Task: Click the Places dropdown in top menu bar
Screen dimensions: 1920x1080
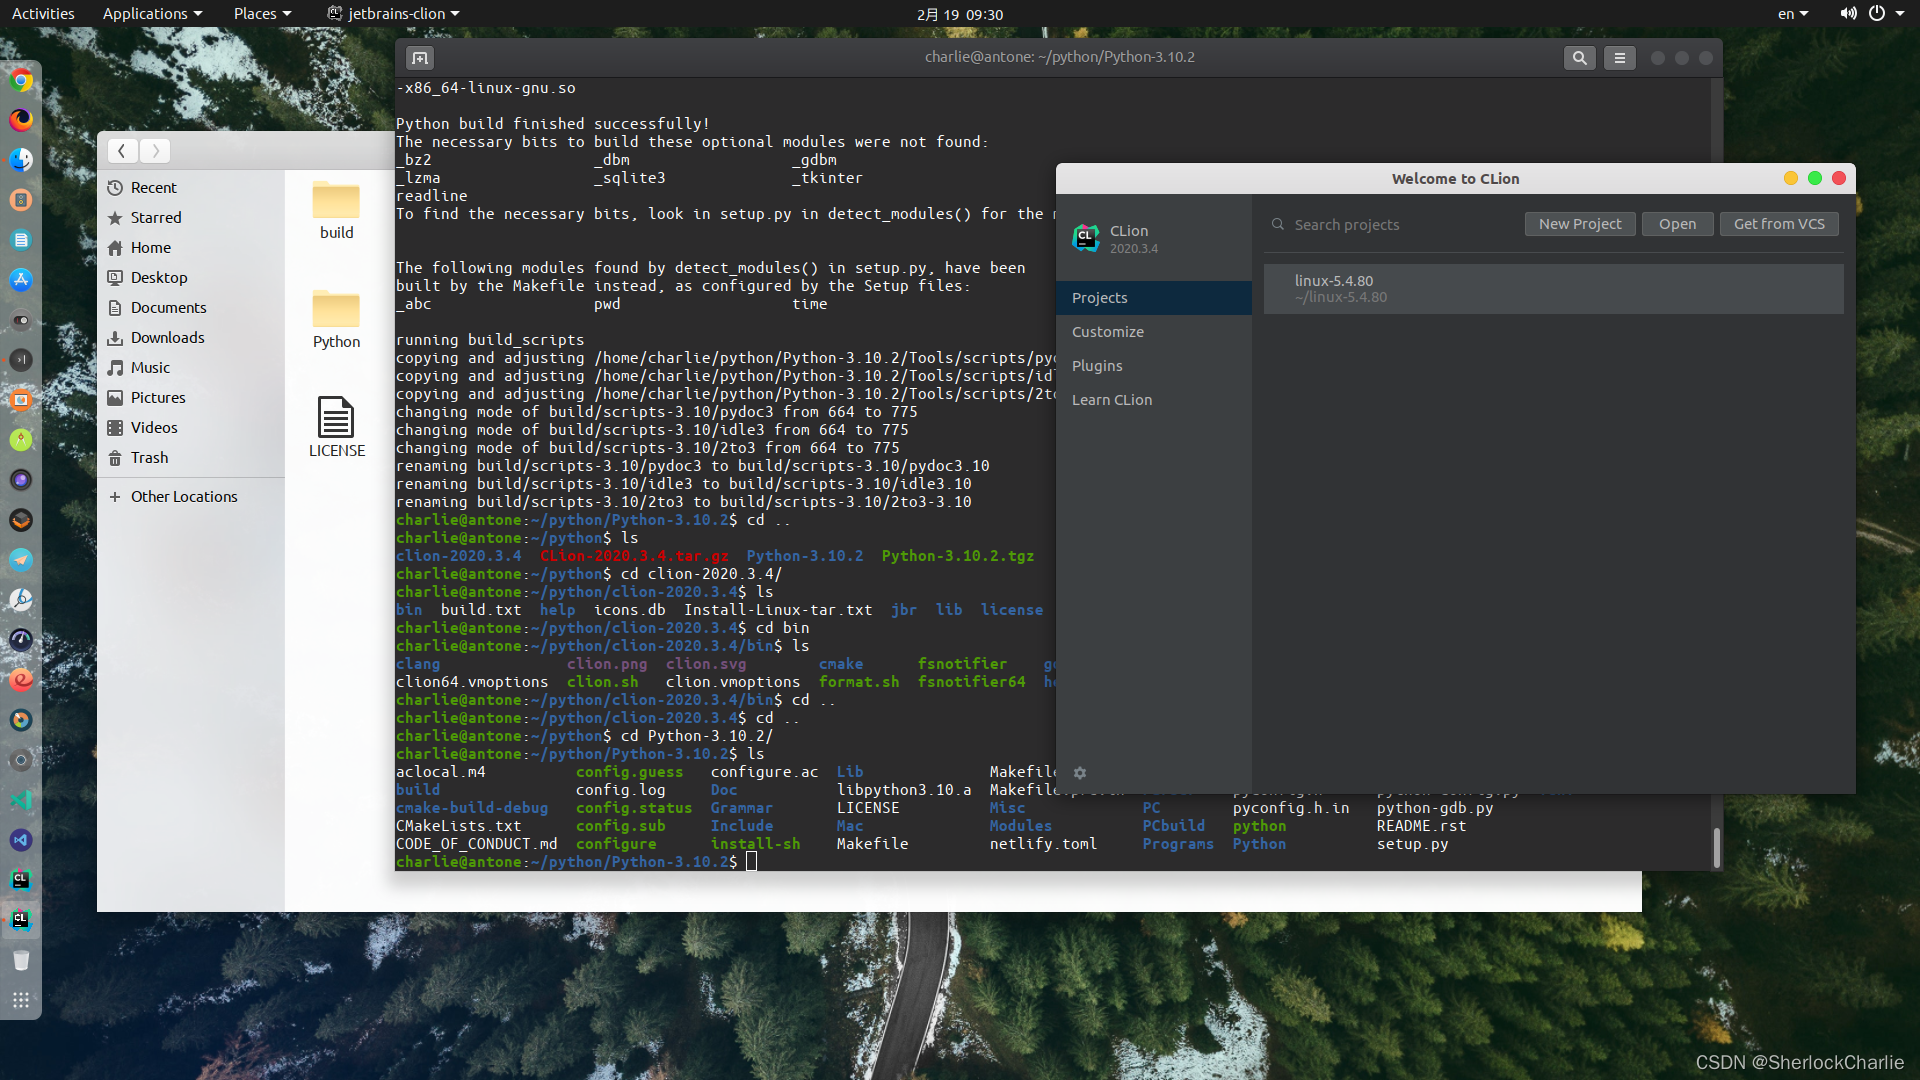Action: pos(258,13)
